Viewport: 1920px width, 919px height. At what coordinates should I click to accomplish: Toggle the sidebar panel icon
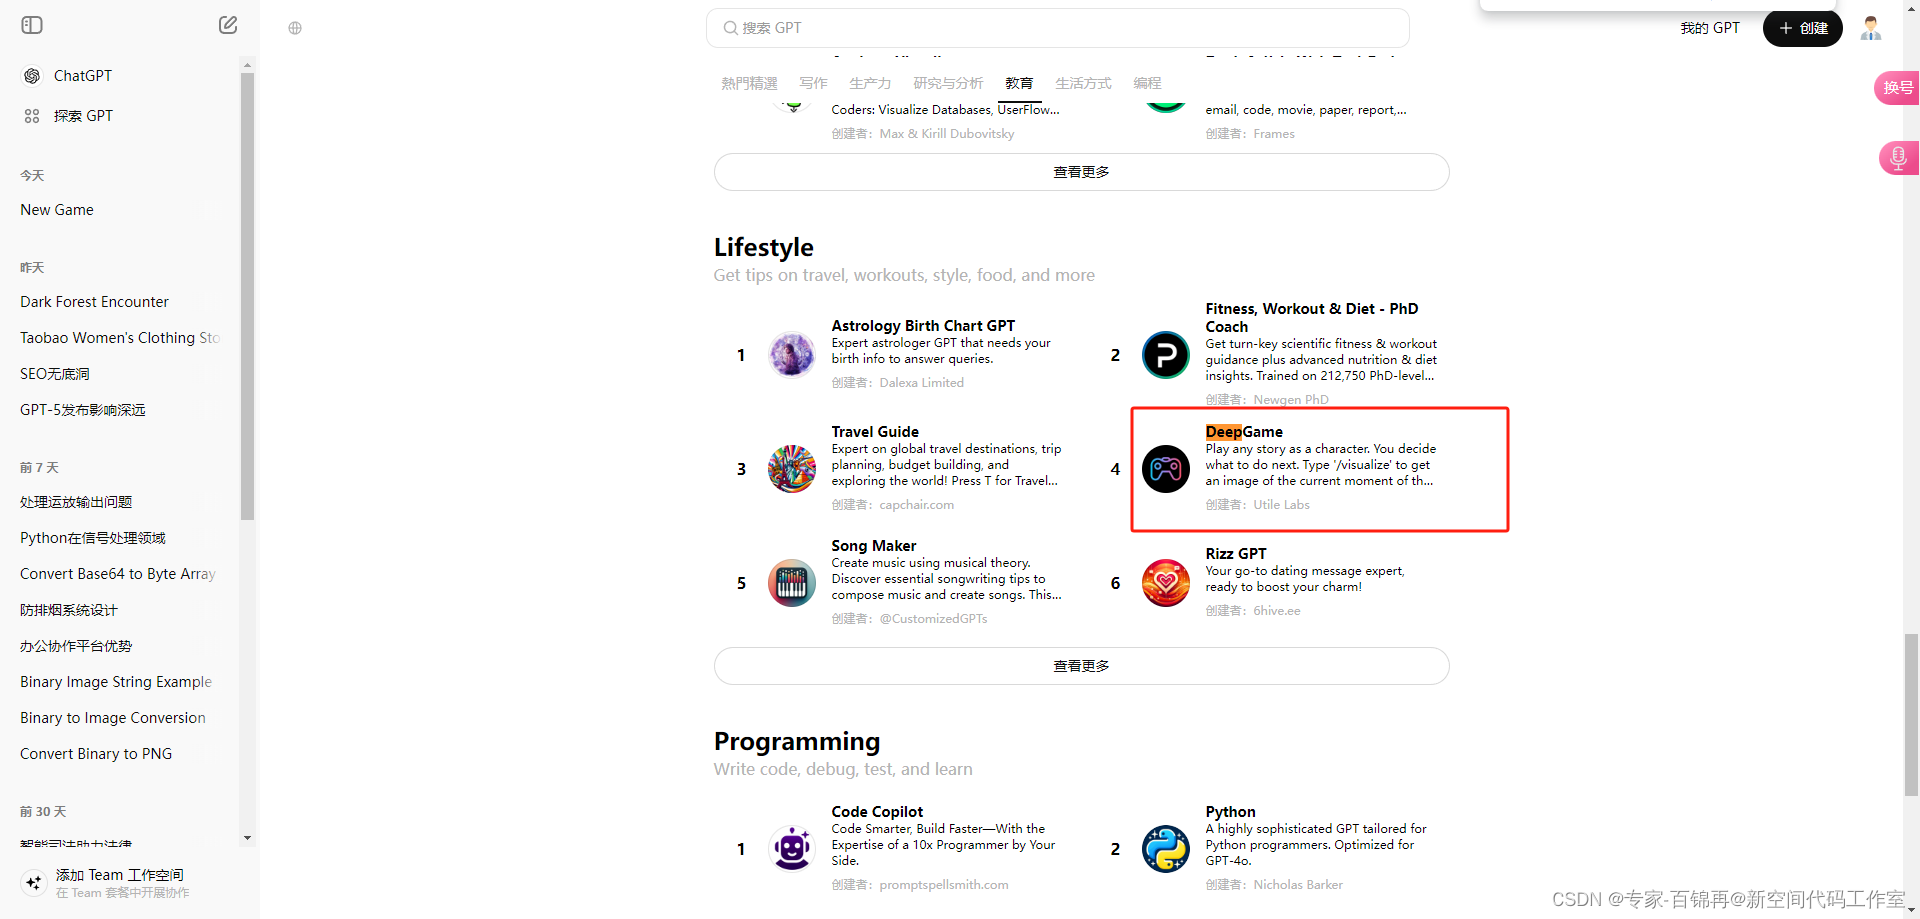[32, 25]
